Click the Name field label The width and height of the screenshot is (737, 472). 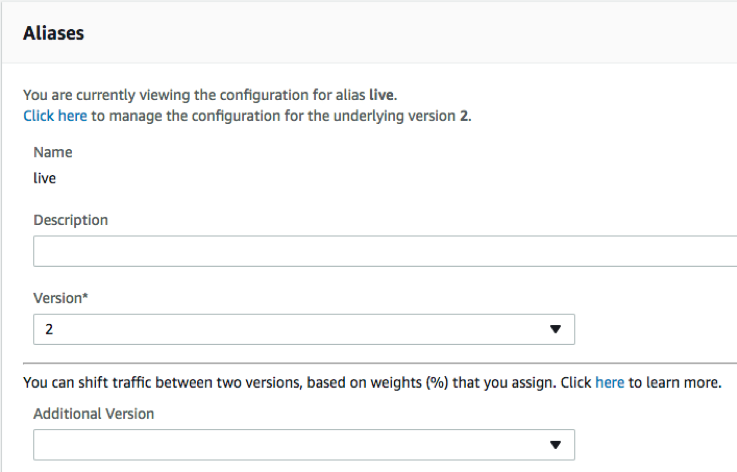pyautogui.click(x=52, y=152)
